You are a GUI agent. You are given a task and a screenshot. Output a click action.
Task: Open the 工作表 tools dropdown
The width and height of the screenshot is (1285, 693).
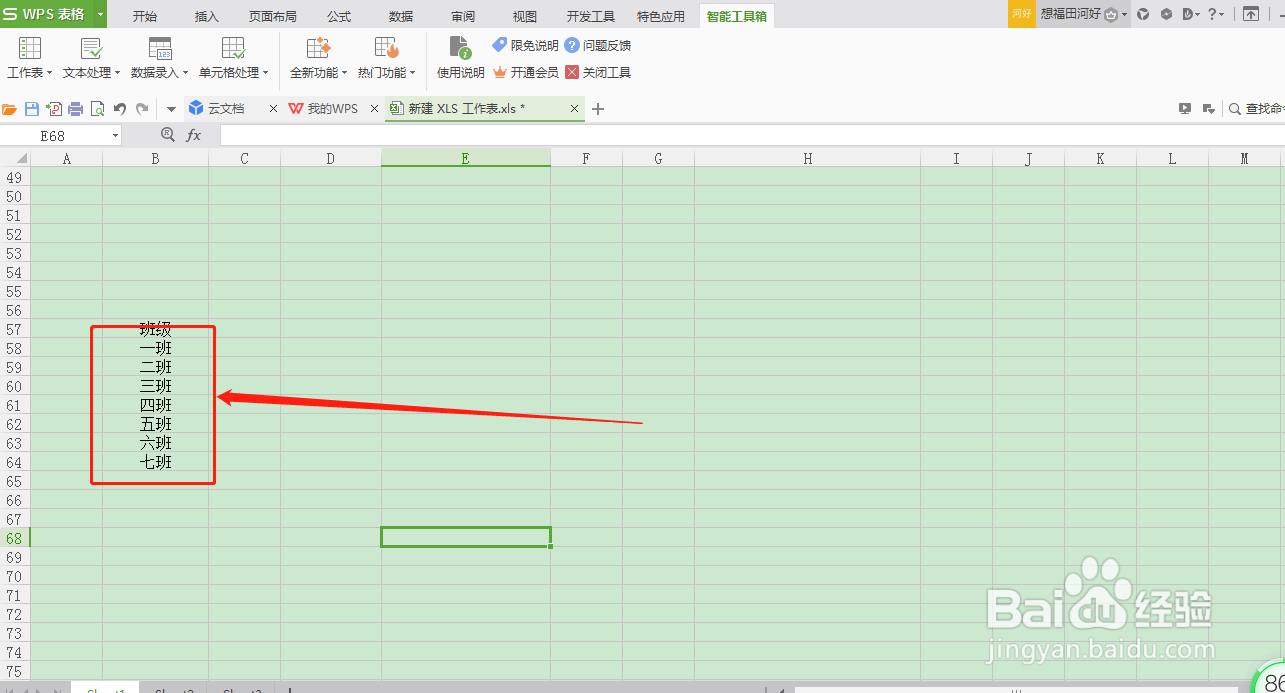tap(29, 58)
